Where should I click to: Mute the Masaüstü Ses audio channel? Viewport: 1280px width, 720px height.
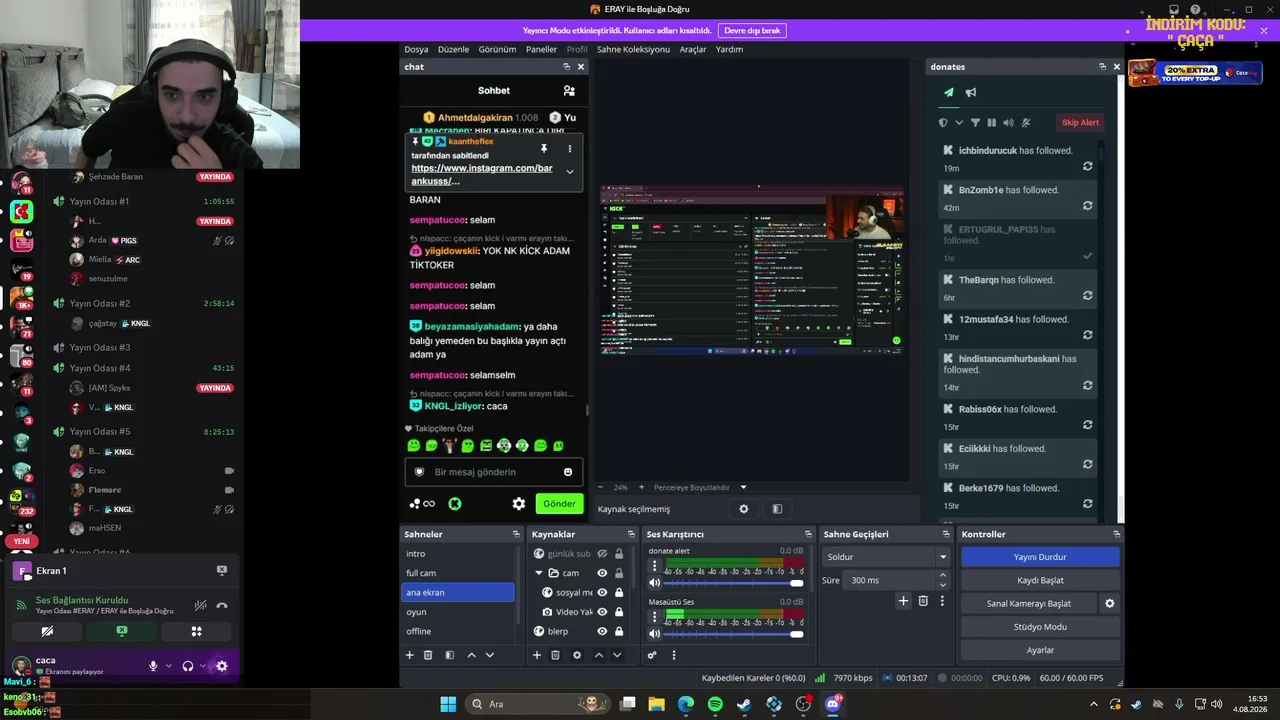tap(655, 634)
